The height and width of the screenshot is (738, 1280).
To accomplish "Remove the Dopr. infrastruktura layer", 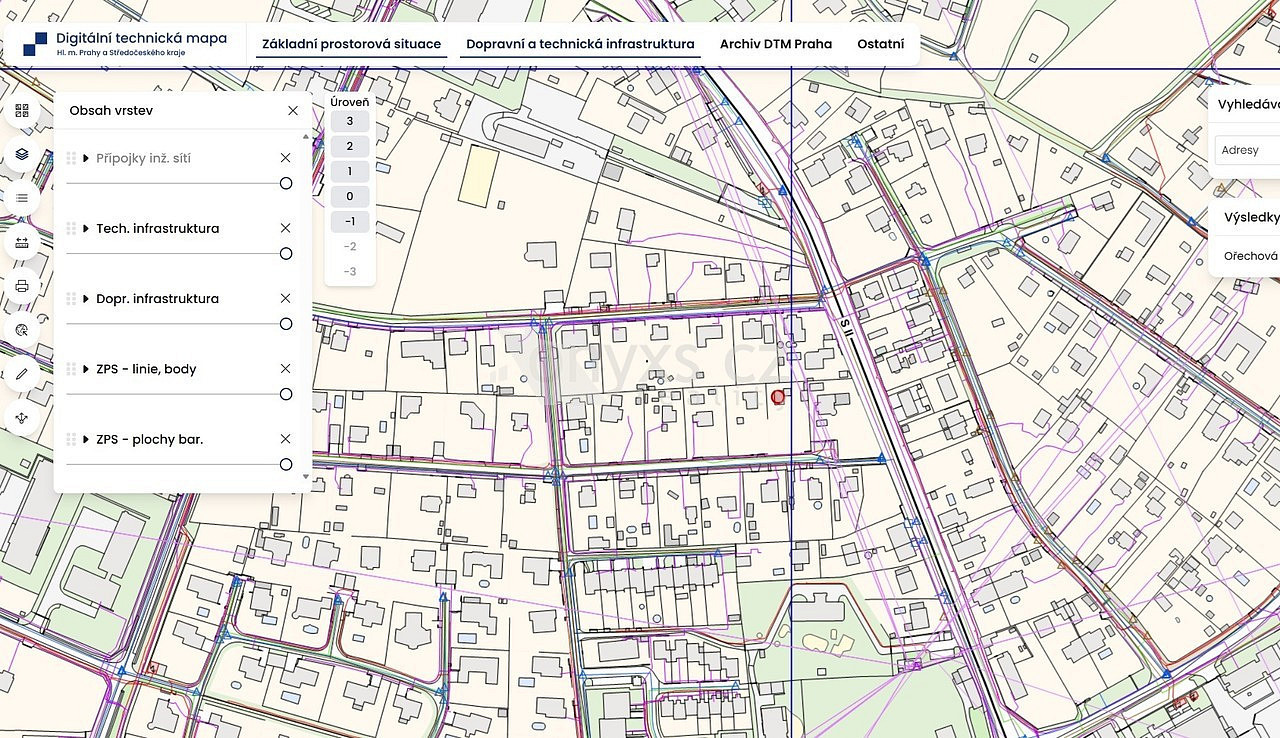I will (286, 298).
